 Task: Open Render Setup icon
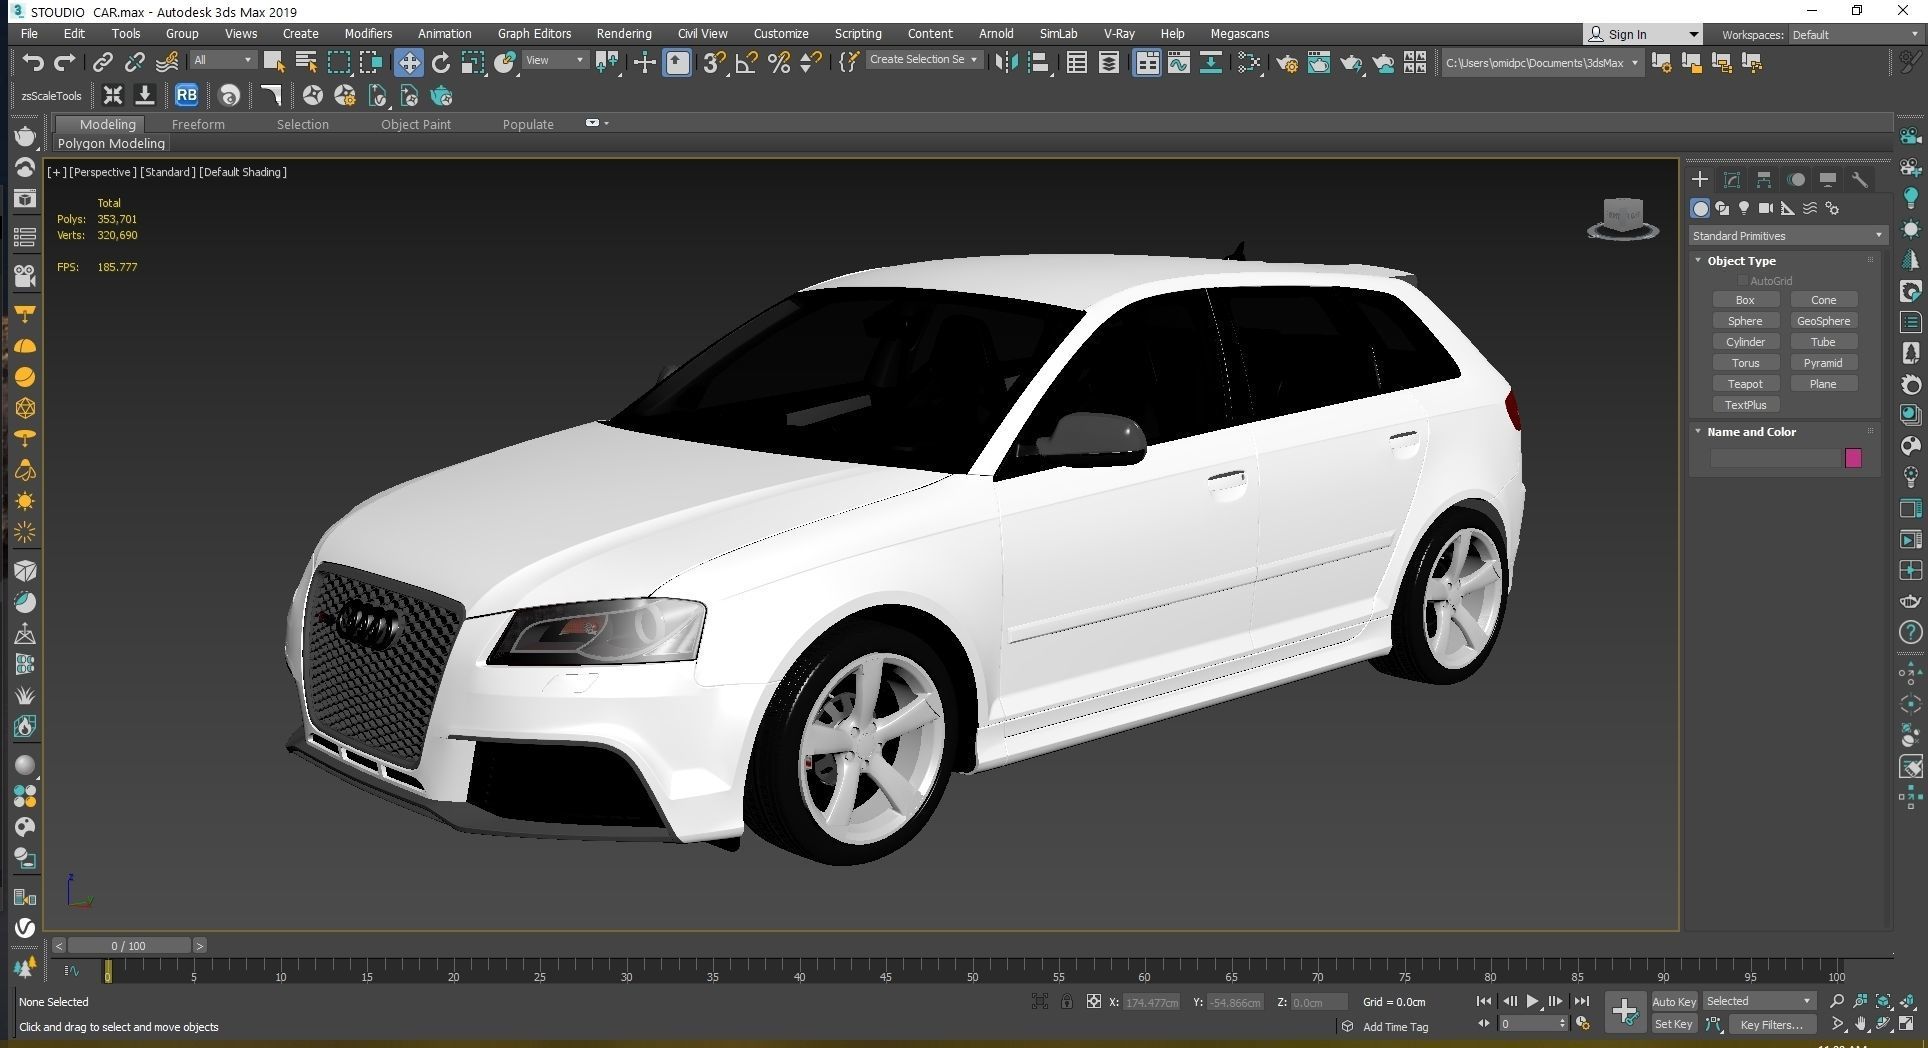(x=1287, y=63)
